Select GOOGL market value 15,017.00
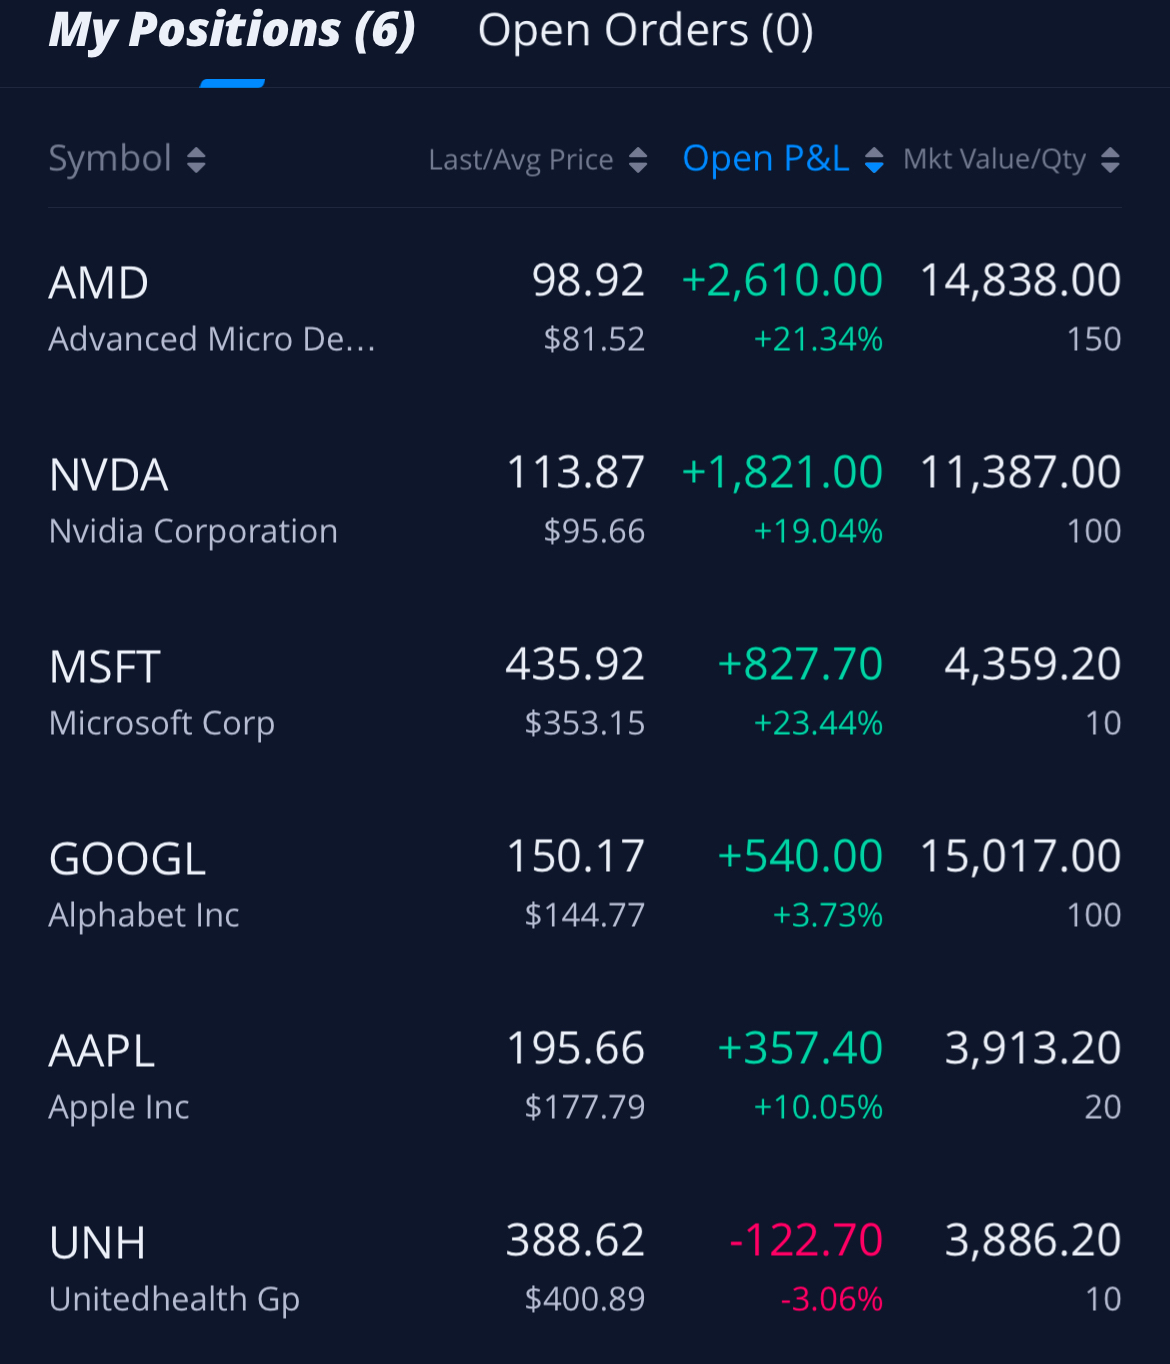 pyautogui.click(x=1020, y=857)
